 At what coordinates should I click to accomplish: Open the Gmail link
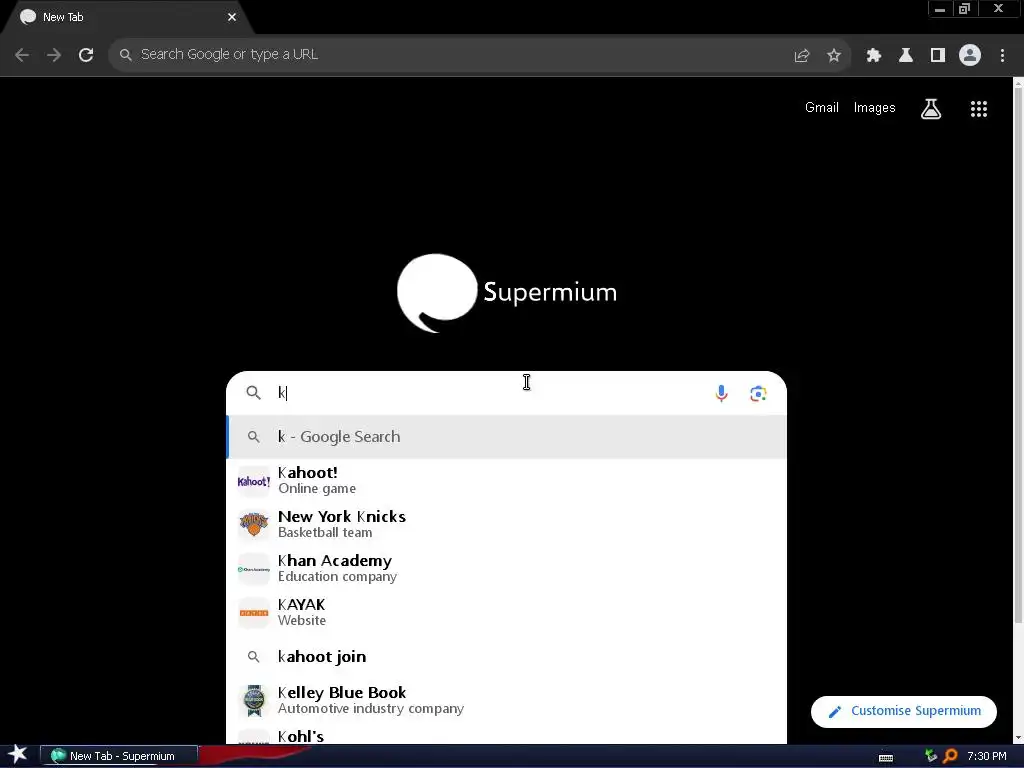point(822,108)
